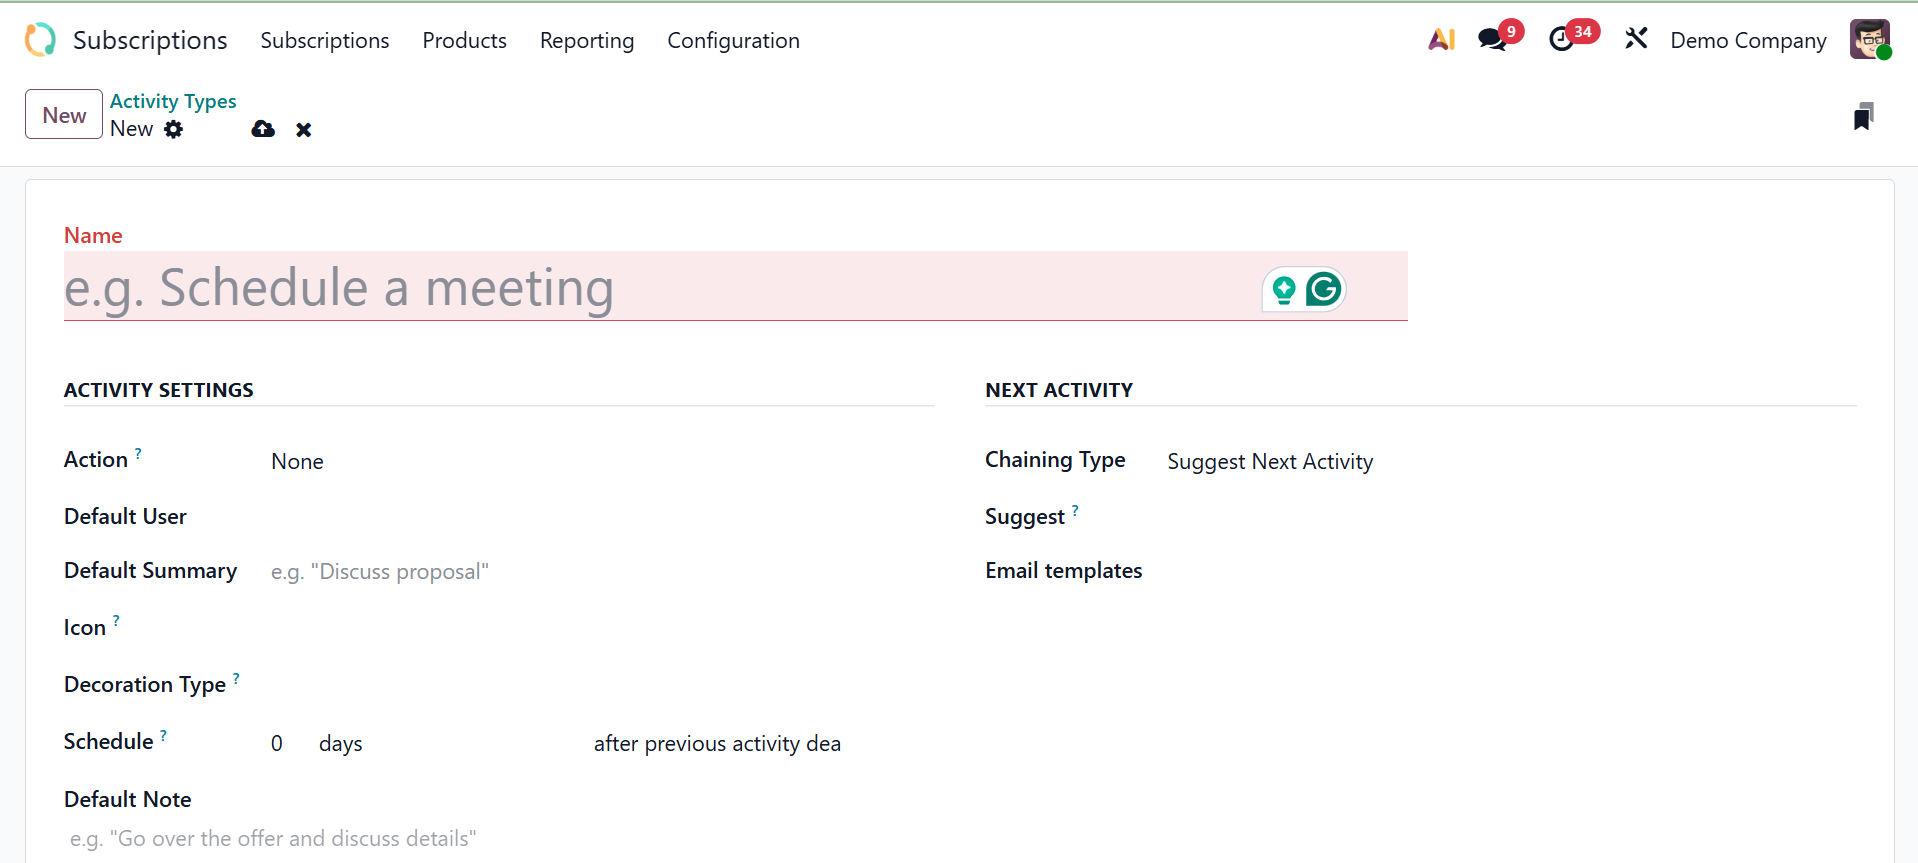
Task: Switch company via Demo Company
Action: coord(1748,41)
